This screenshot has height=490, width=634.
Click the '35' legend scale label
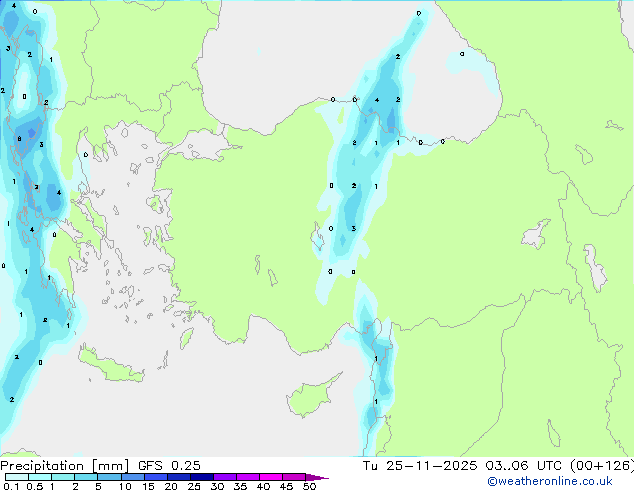point(240,486)
